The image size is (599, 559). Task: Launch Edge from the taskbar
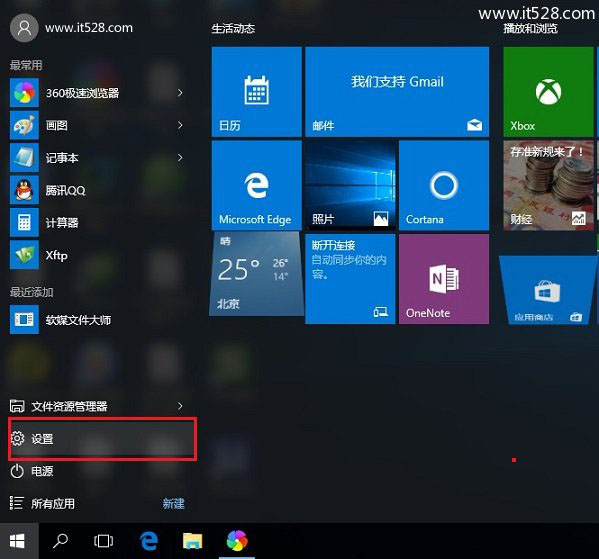click(149, 541)
